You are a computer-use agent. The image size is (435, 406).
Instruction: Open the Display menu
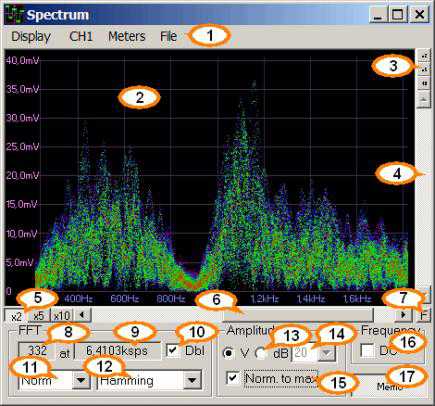(31, 36)
